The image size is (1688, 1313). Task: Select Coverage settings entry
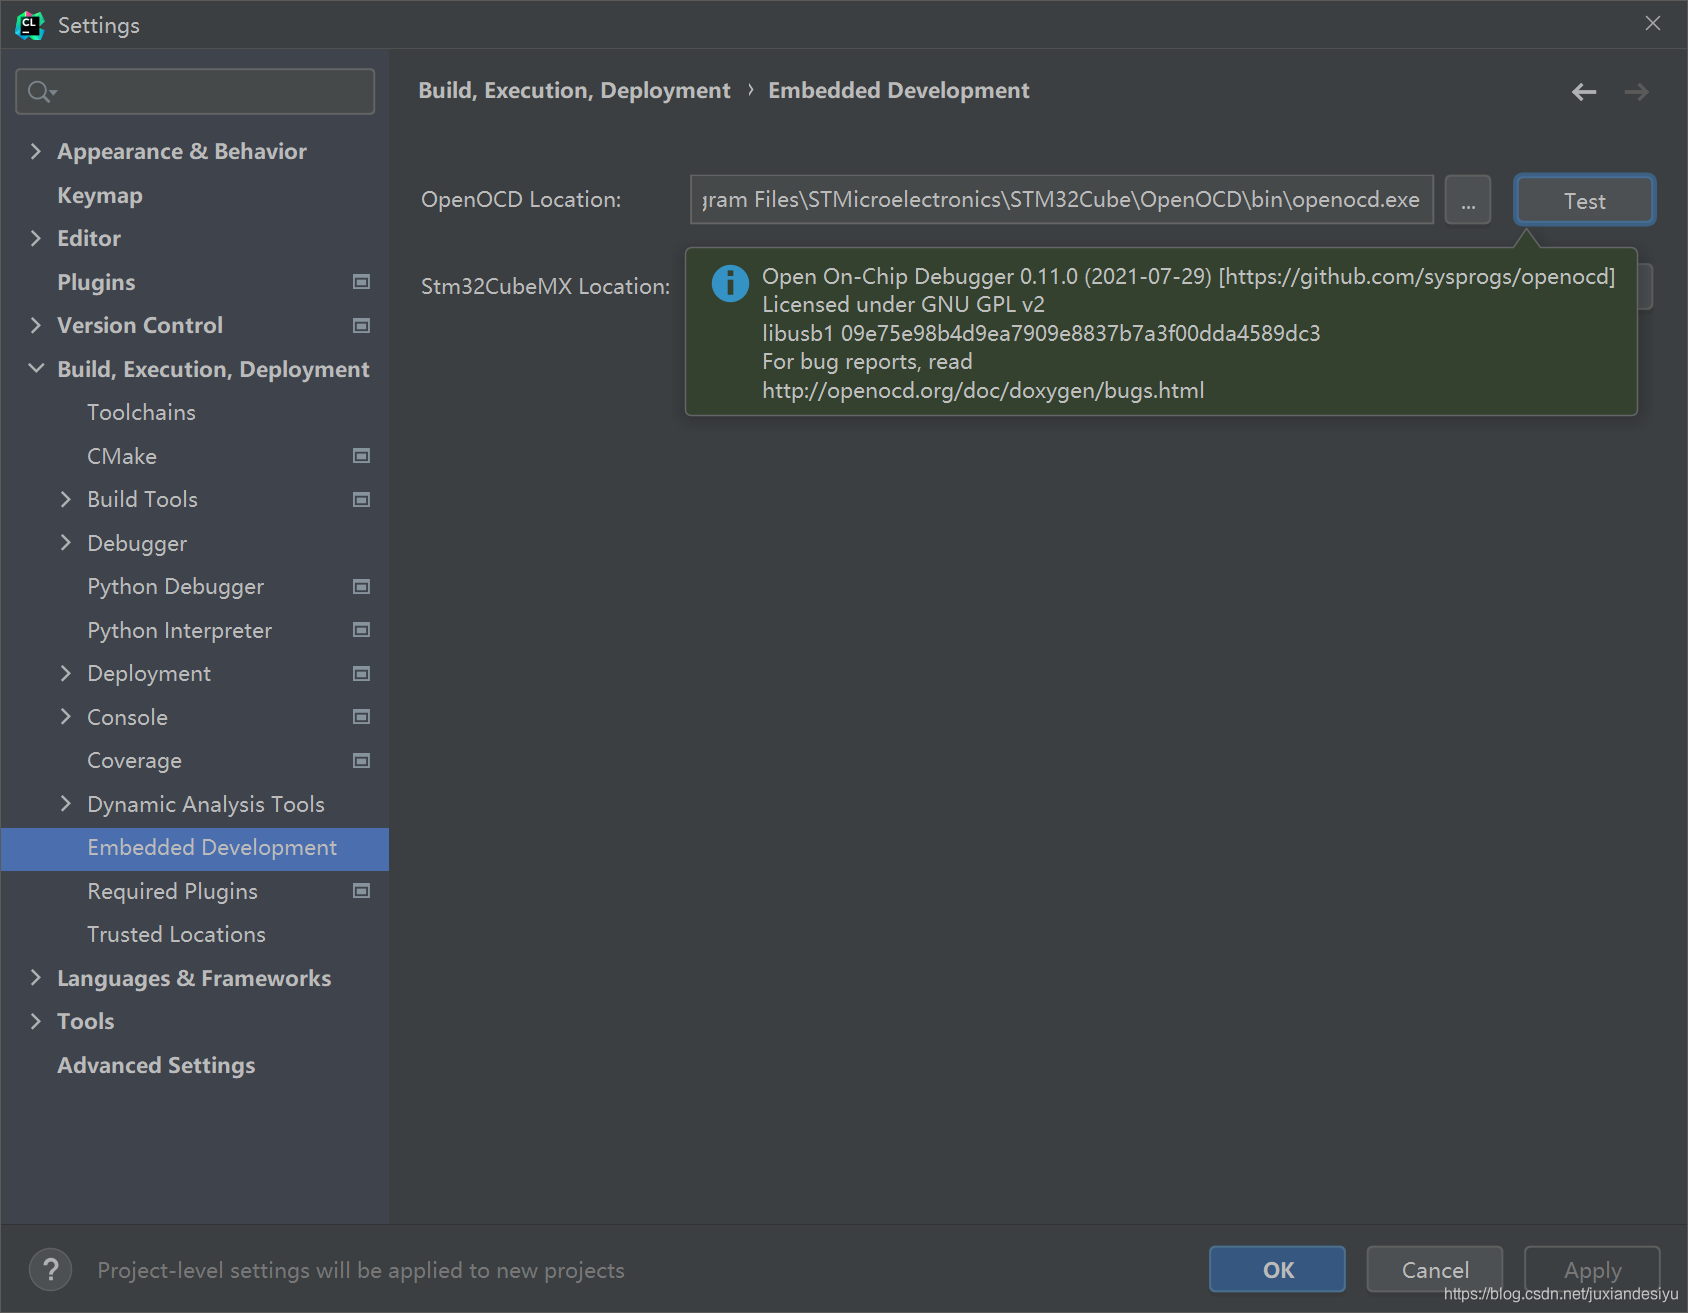click(x=135, y=761)
